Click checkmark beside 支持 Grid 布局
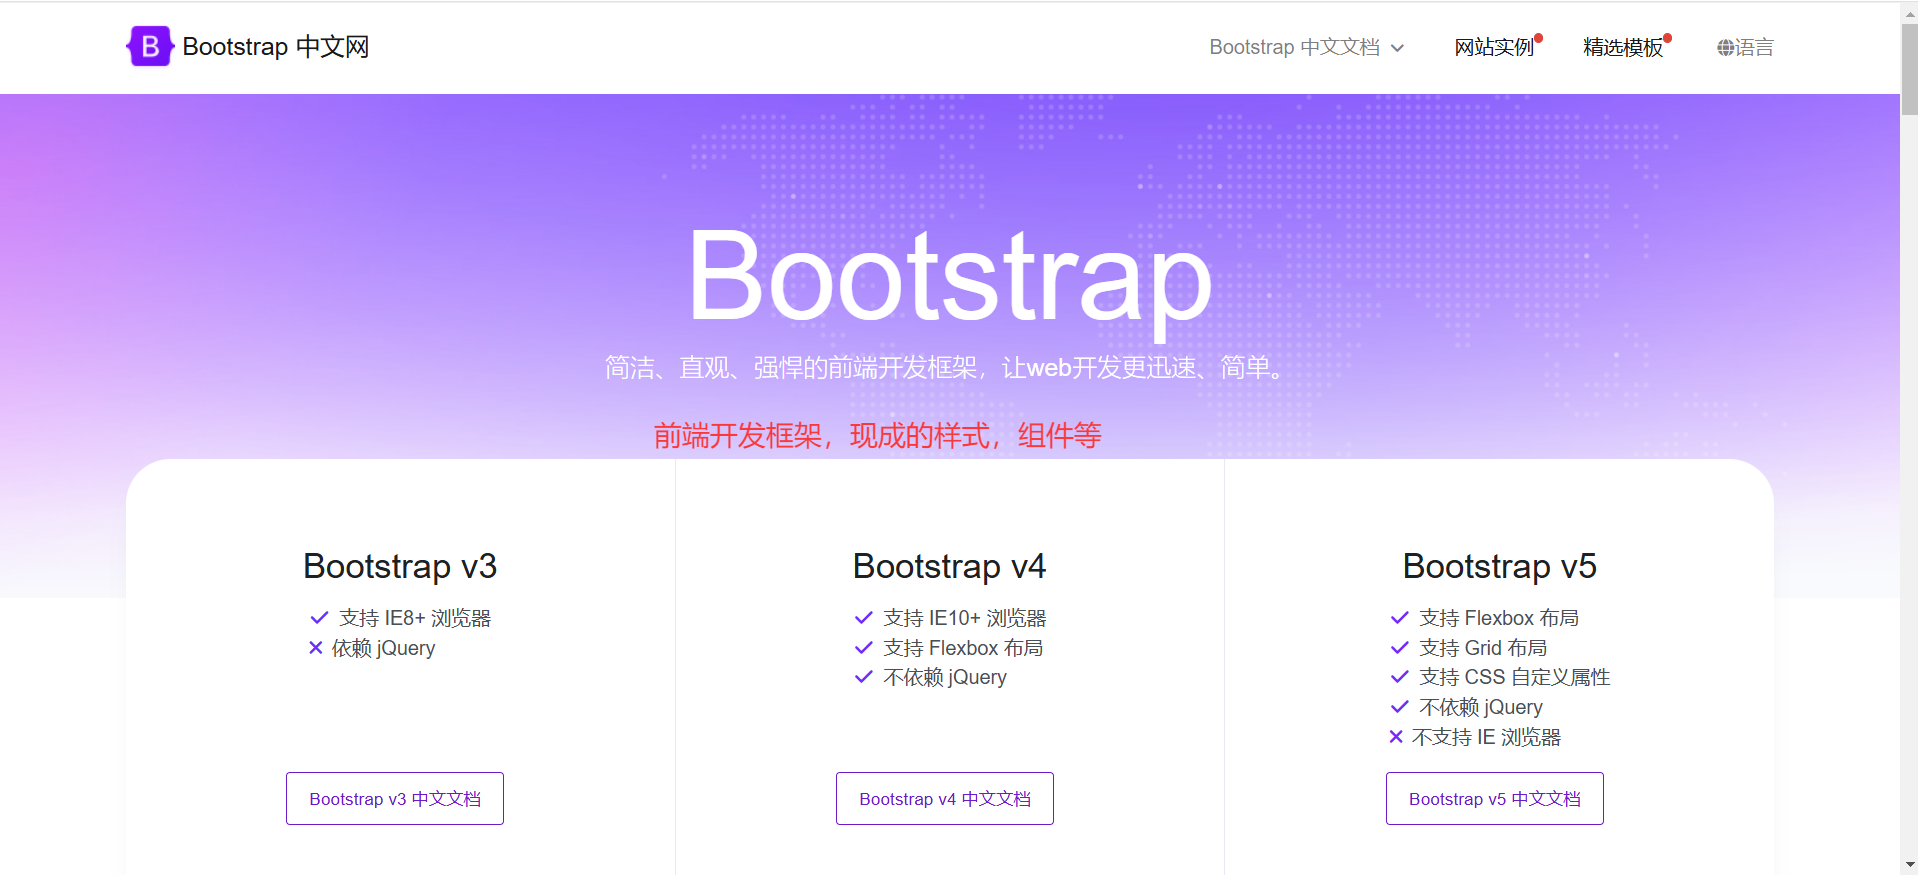 (1400, 648)
